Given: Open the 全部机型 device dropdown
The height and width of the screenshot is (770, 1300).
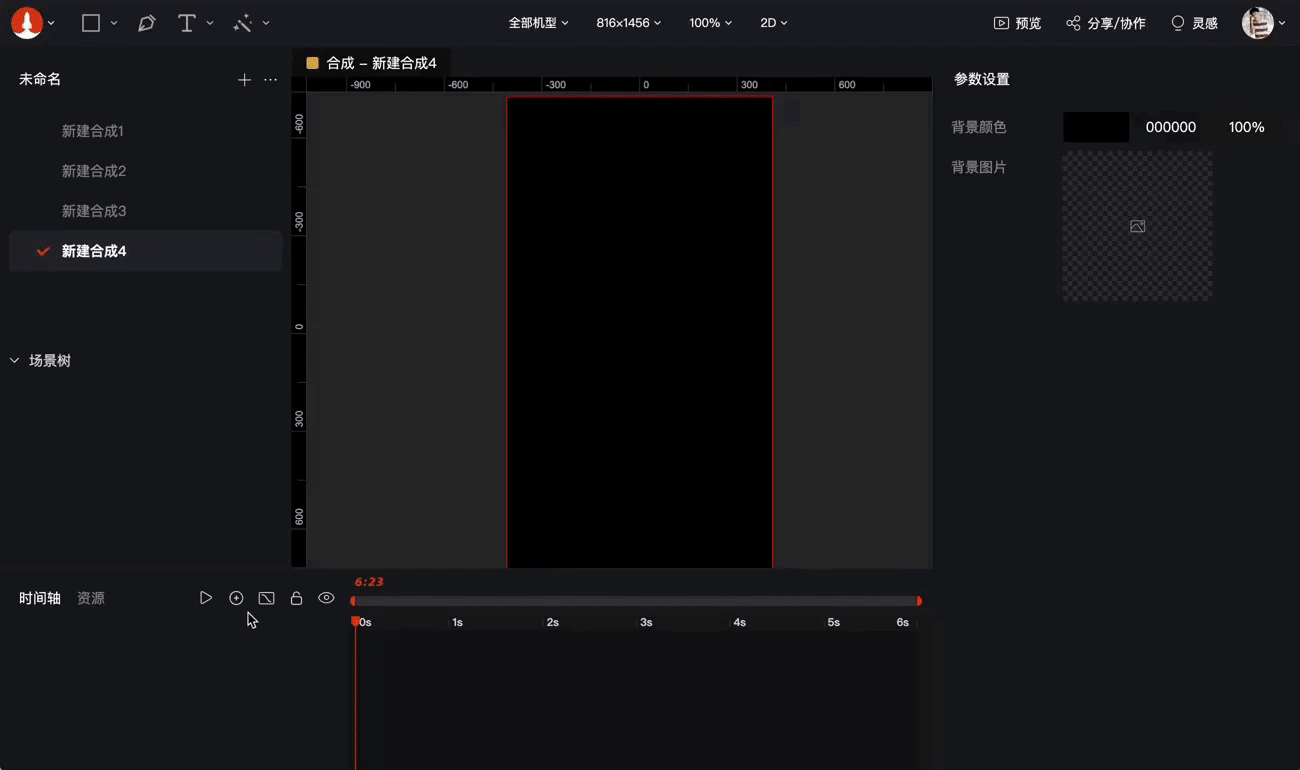Looking at the screenshot, I should click(538, 23).
